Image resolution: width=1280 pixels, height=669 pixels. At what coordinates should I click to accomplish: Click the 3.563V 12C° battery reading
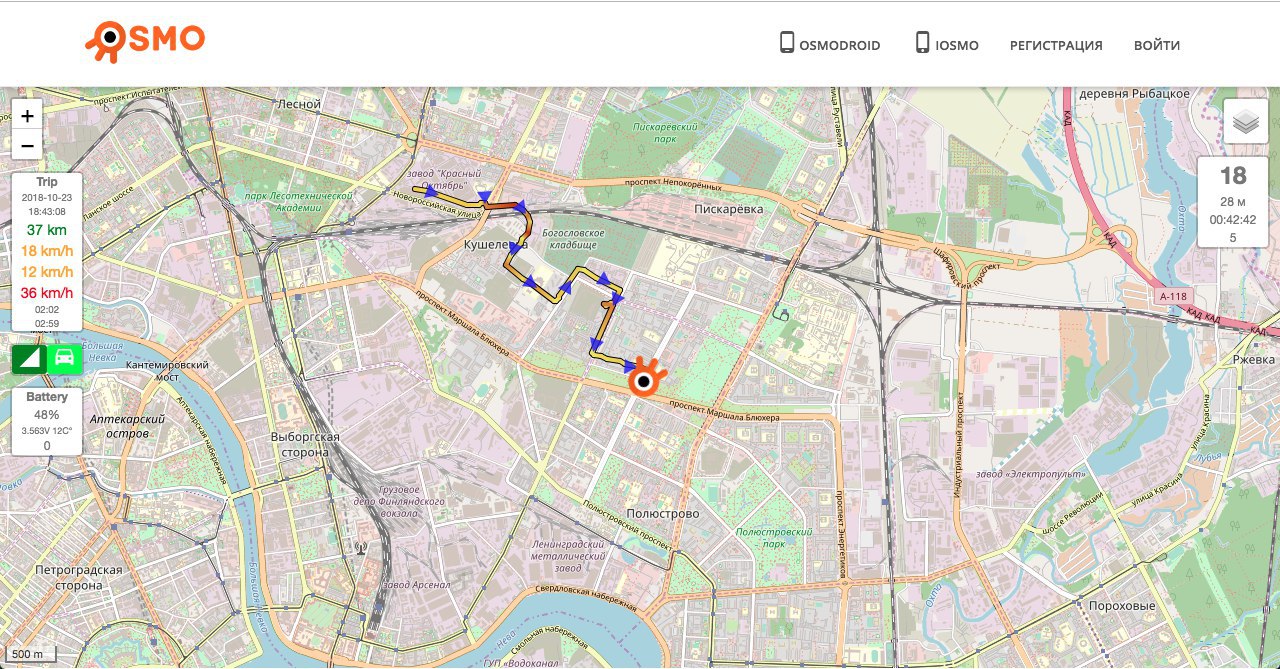(47, 431)
